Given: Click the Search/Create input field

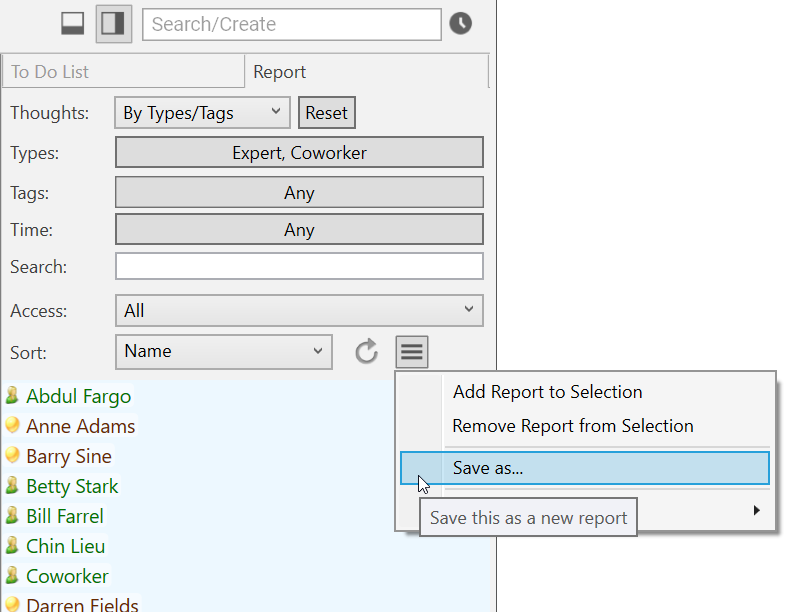Looking at the screenshot, I should pyautogui.click(x=291, y=24).
